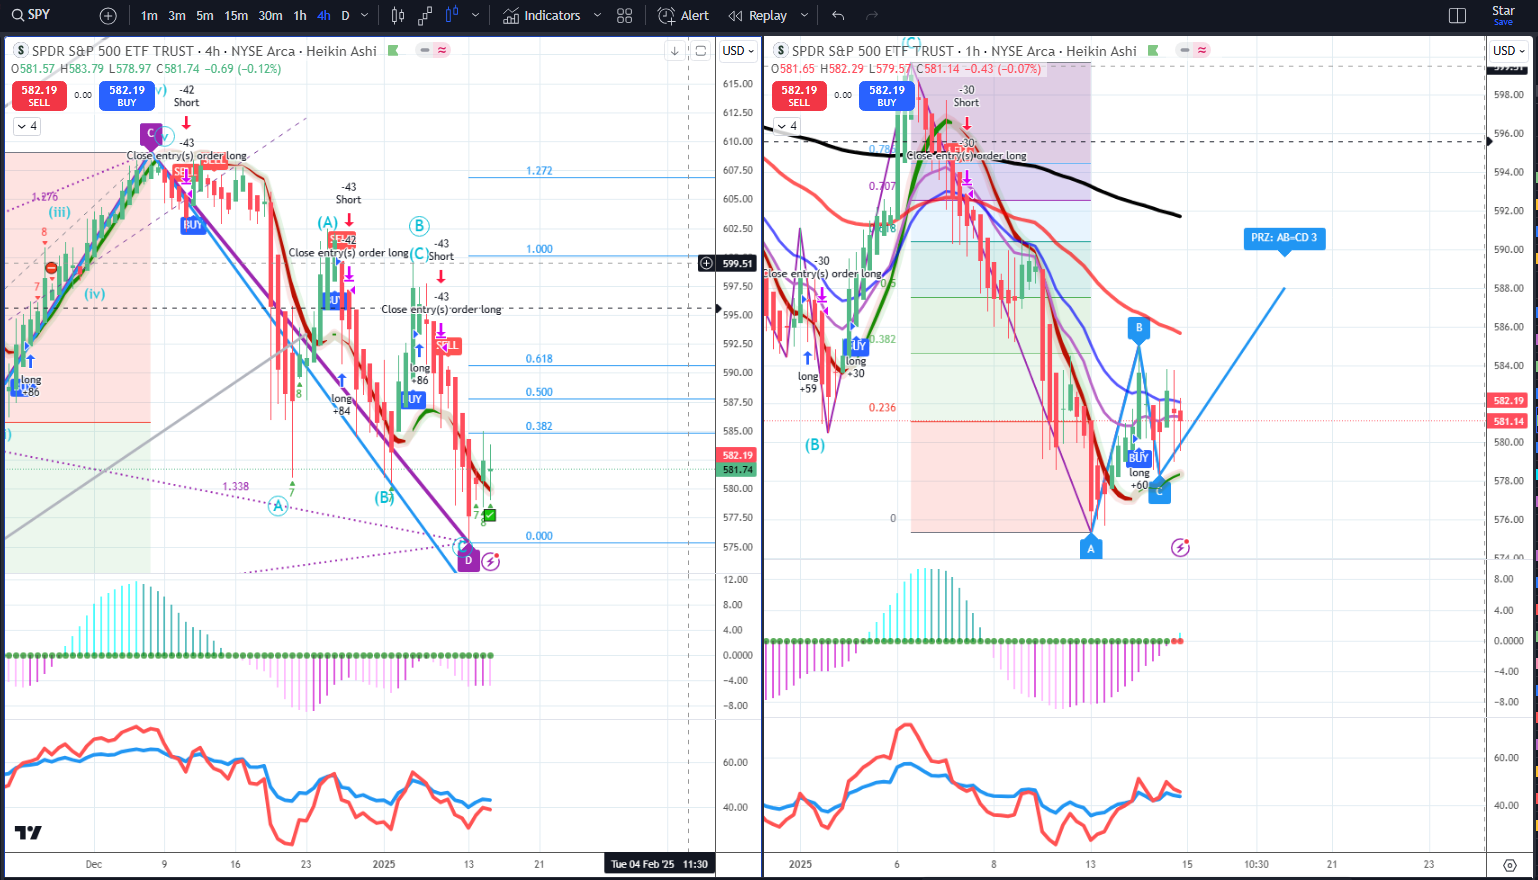Image resolution: width=1538 pixels, height=880 pixels.
Task: Click the S symbol logo on 4h chart
Action: (x=21, y=50)
